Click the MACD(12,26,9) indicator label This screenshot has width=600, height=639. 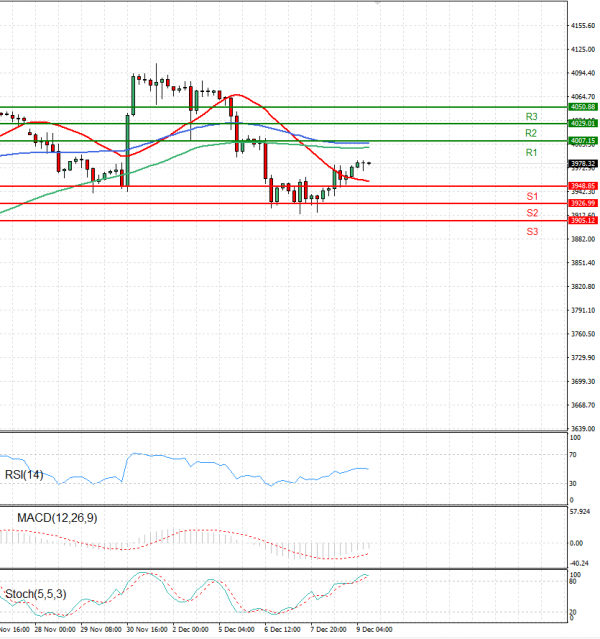click(x=57, y=518)
